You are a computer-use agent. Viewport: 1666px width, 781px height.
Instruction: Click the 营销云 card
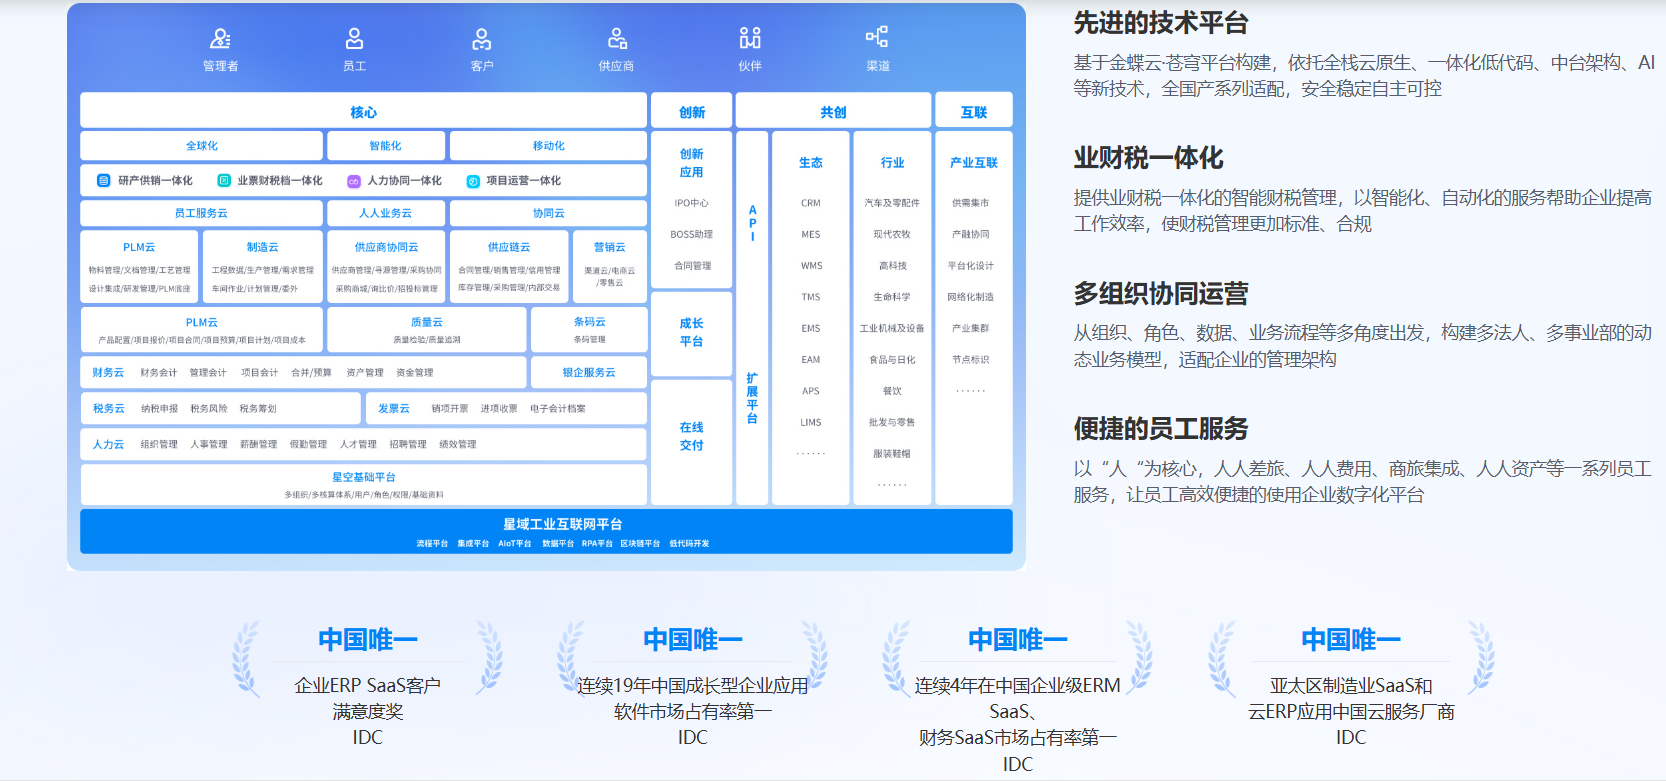click(x=609, y=266)
